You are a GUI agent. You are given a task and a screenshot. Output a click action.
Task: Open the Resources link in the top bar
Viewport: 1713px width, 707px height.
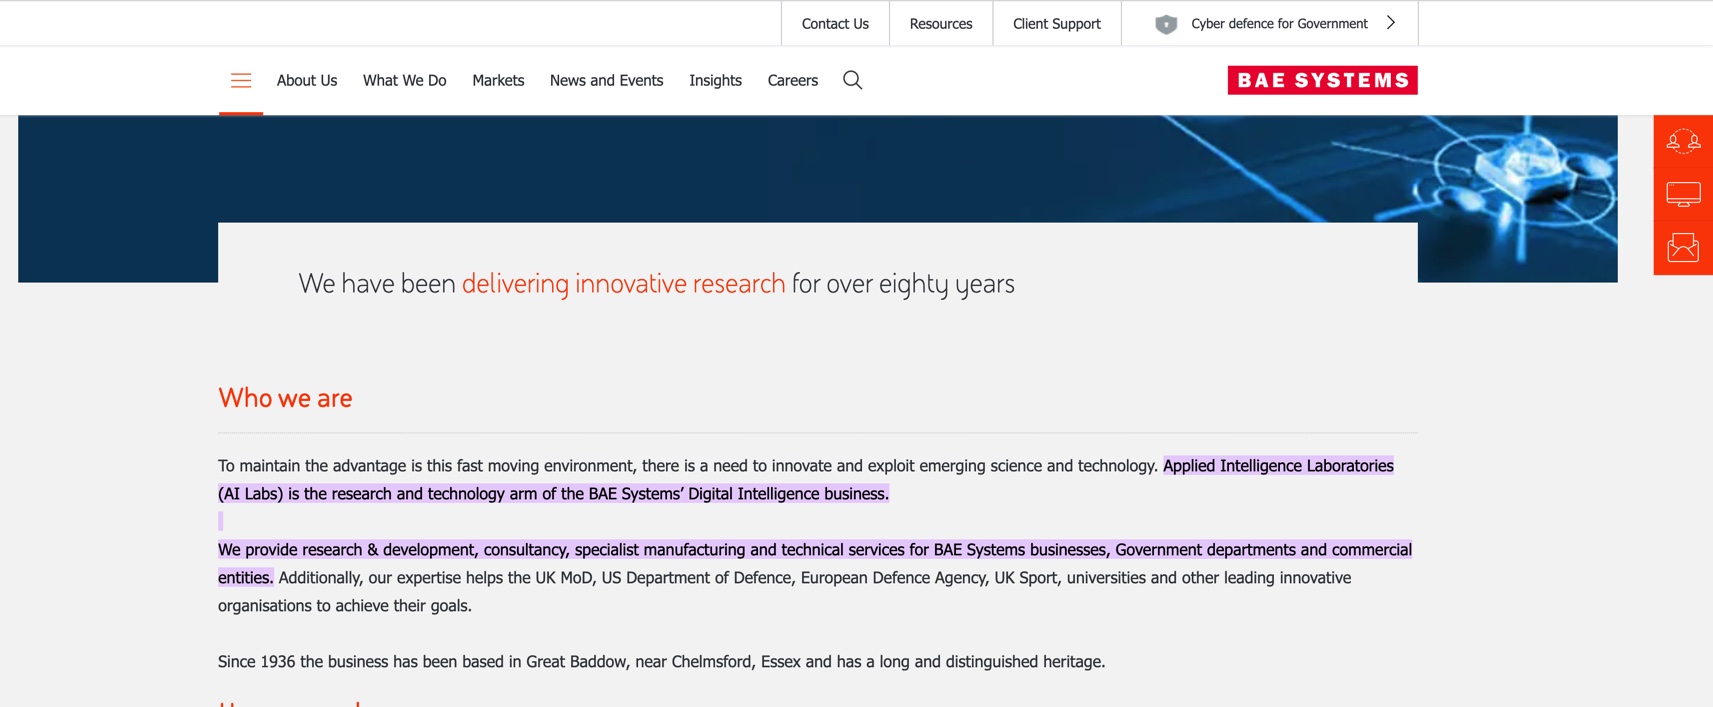[x=941, y=24]
